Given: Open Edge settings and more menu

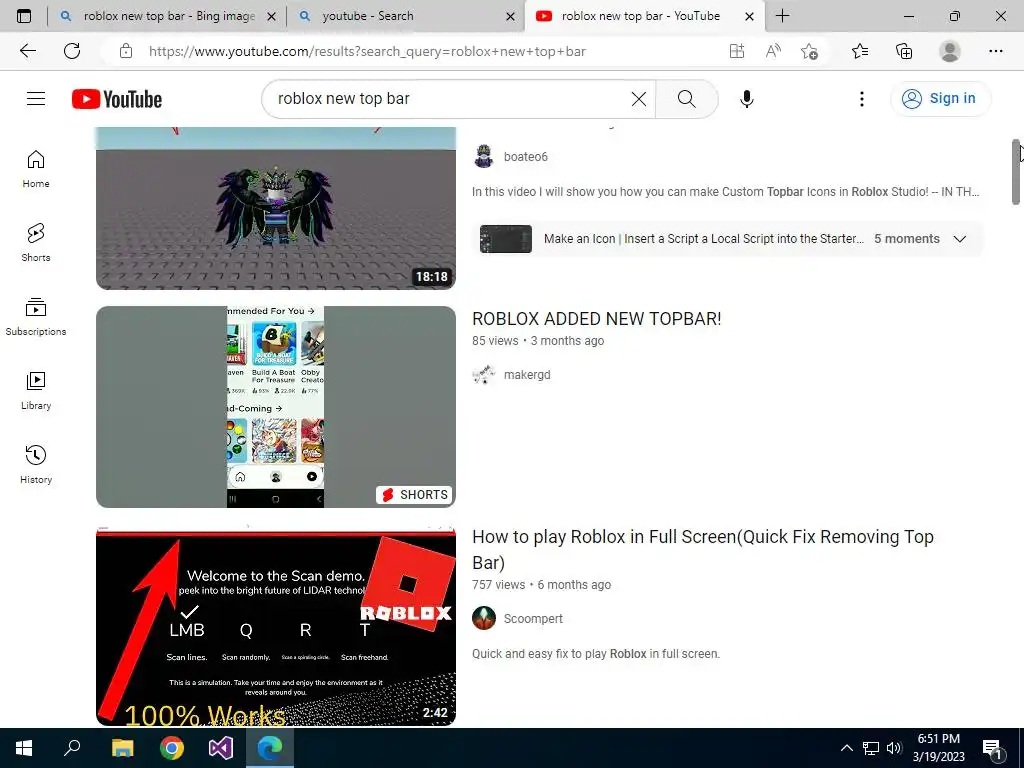Looking at the screenshot, I should [995, 51].
